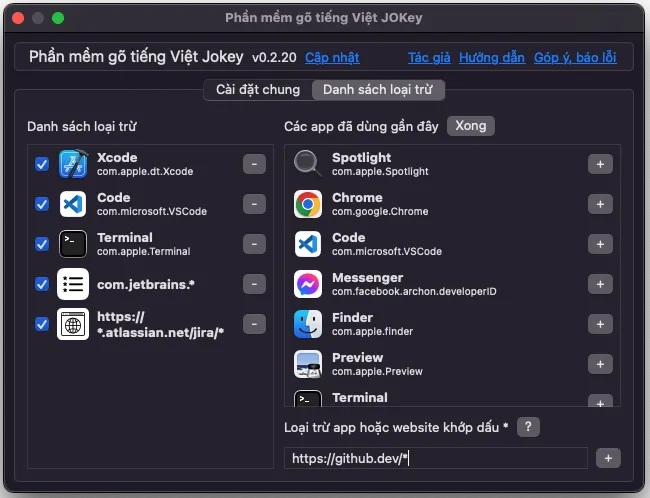The width and height of the screenshot is (650, 498).
Task: Click the Preview icon in recent apps
Action: pyautogui.click(x=308, y=364)
